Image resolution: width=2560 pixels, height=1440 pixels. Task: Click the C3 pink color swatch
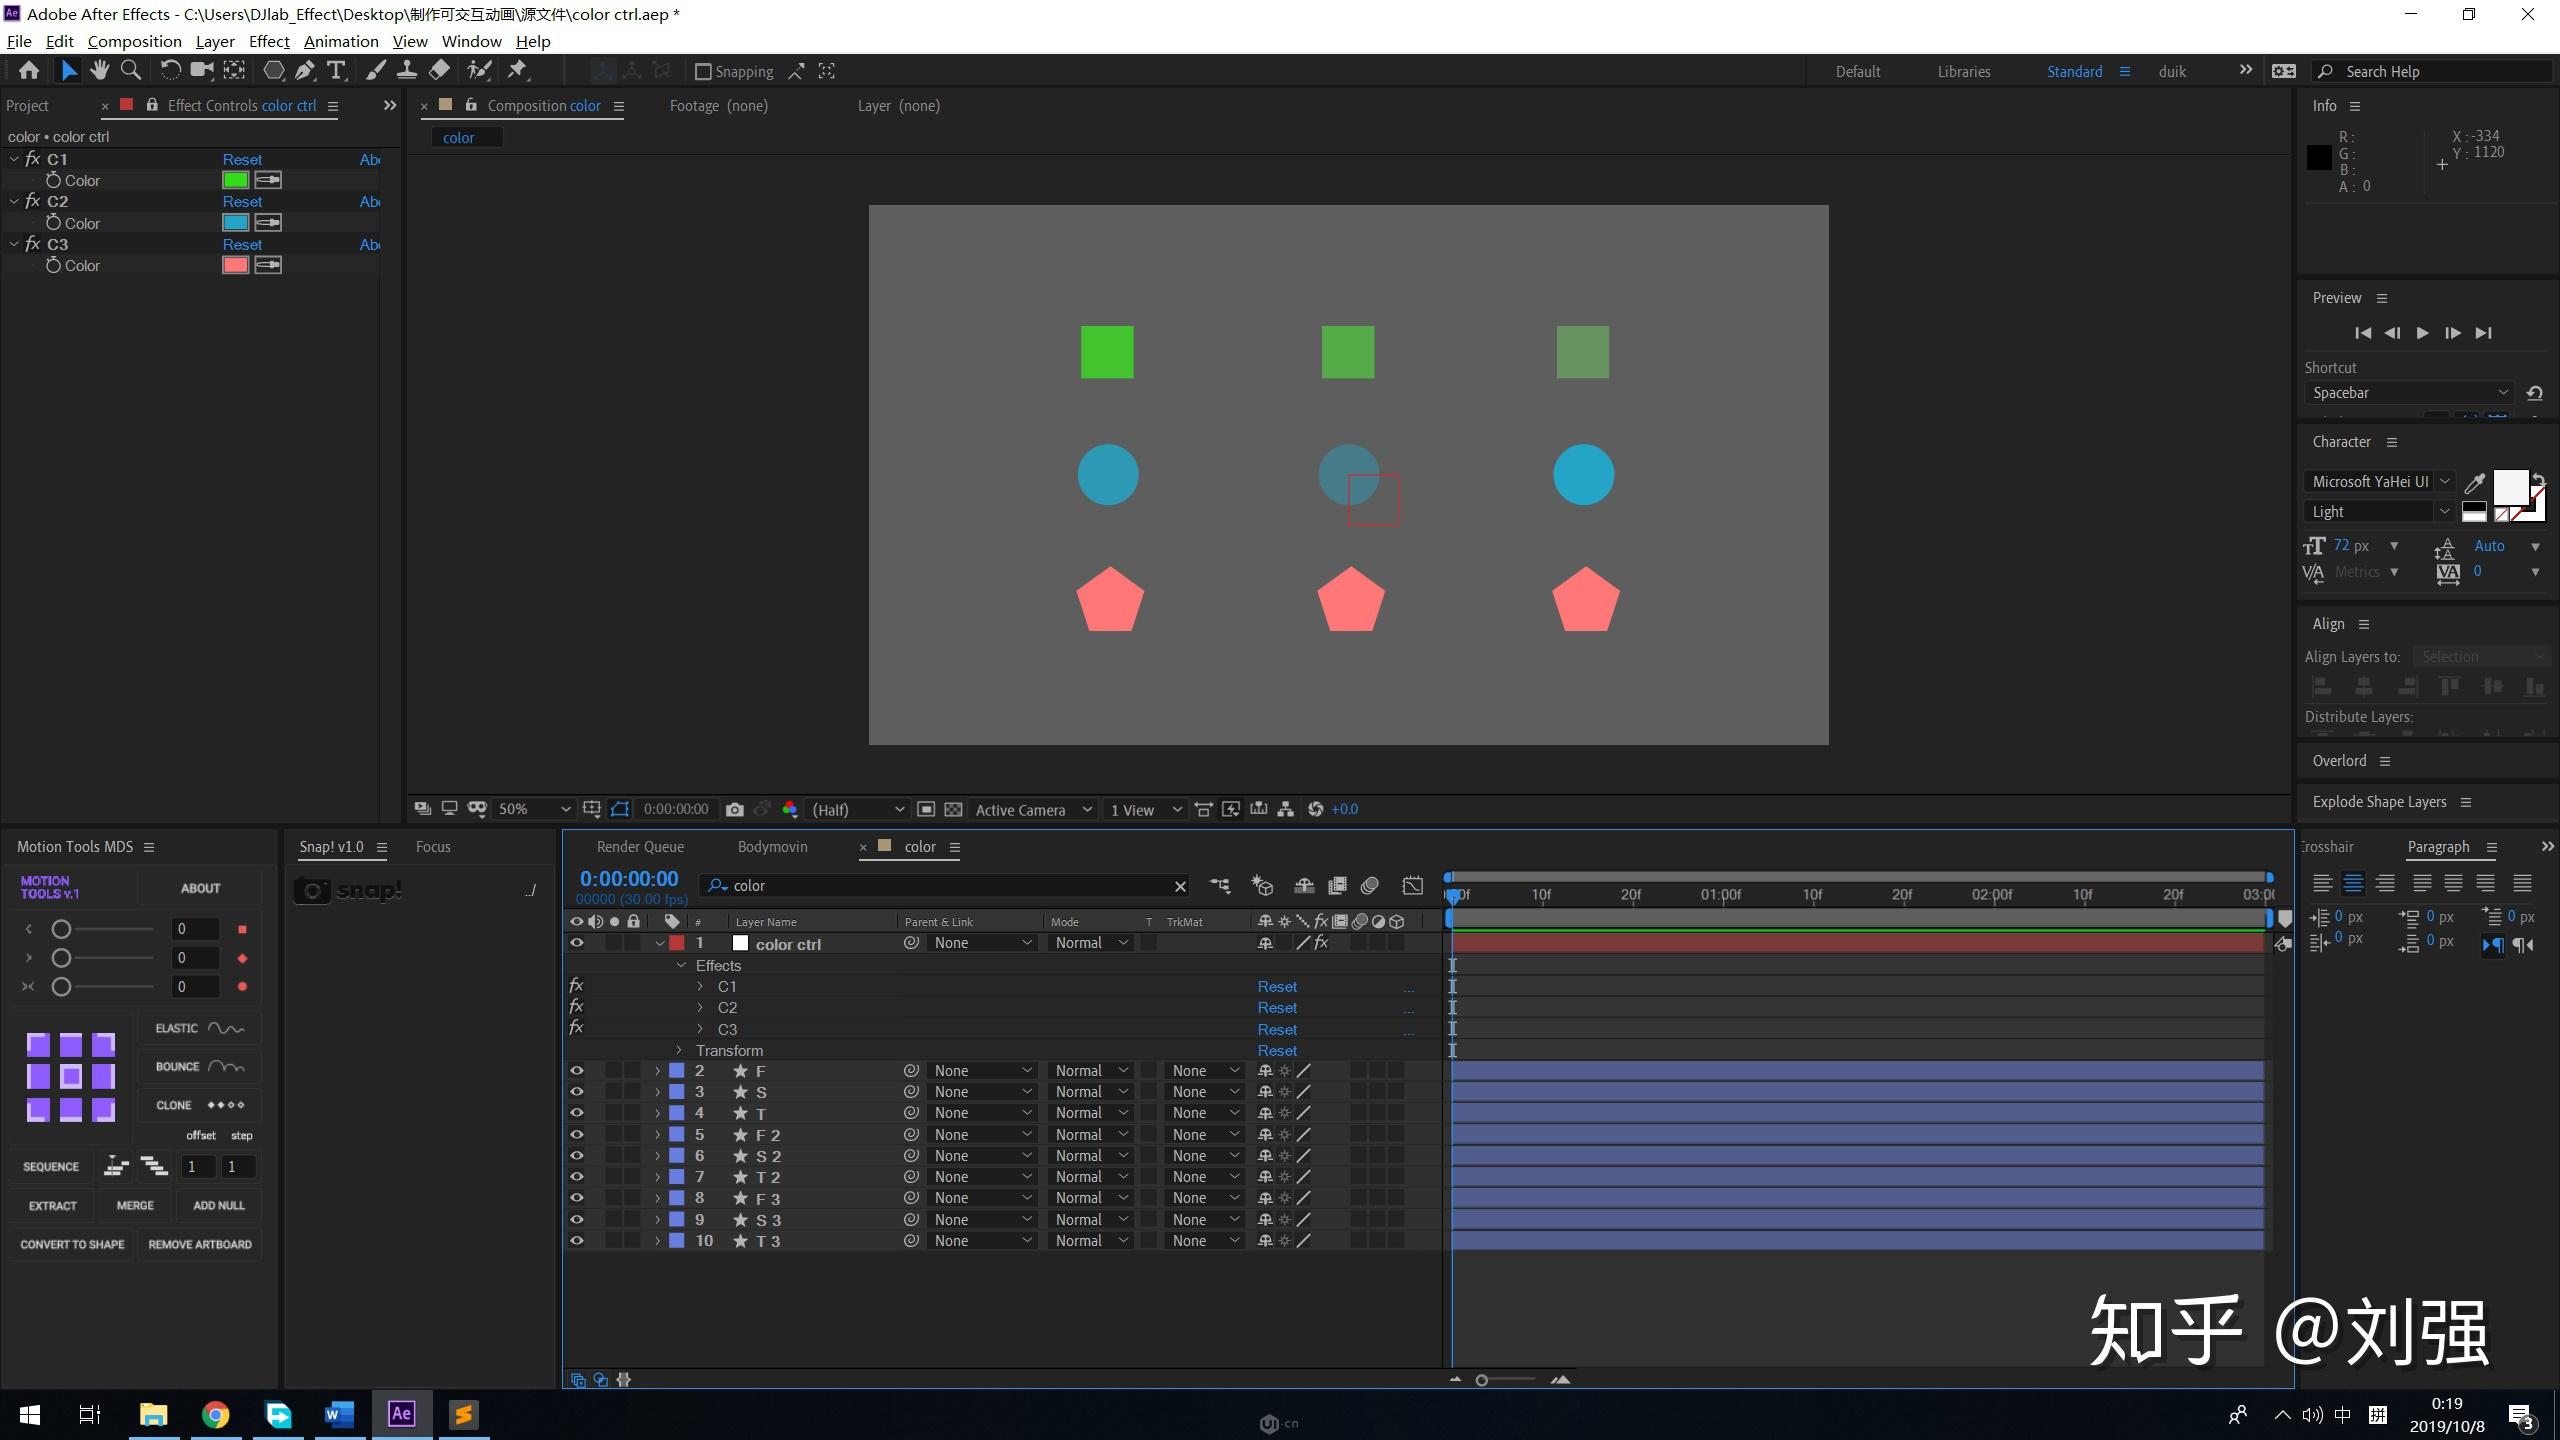click(235, 265)
